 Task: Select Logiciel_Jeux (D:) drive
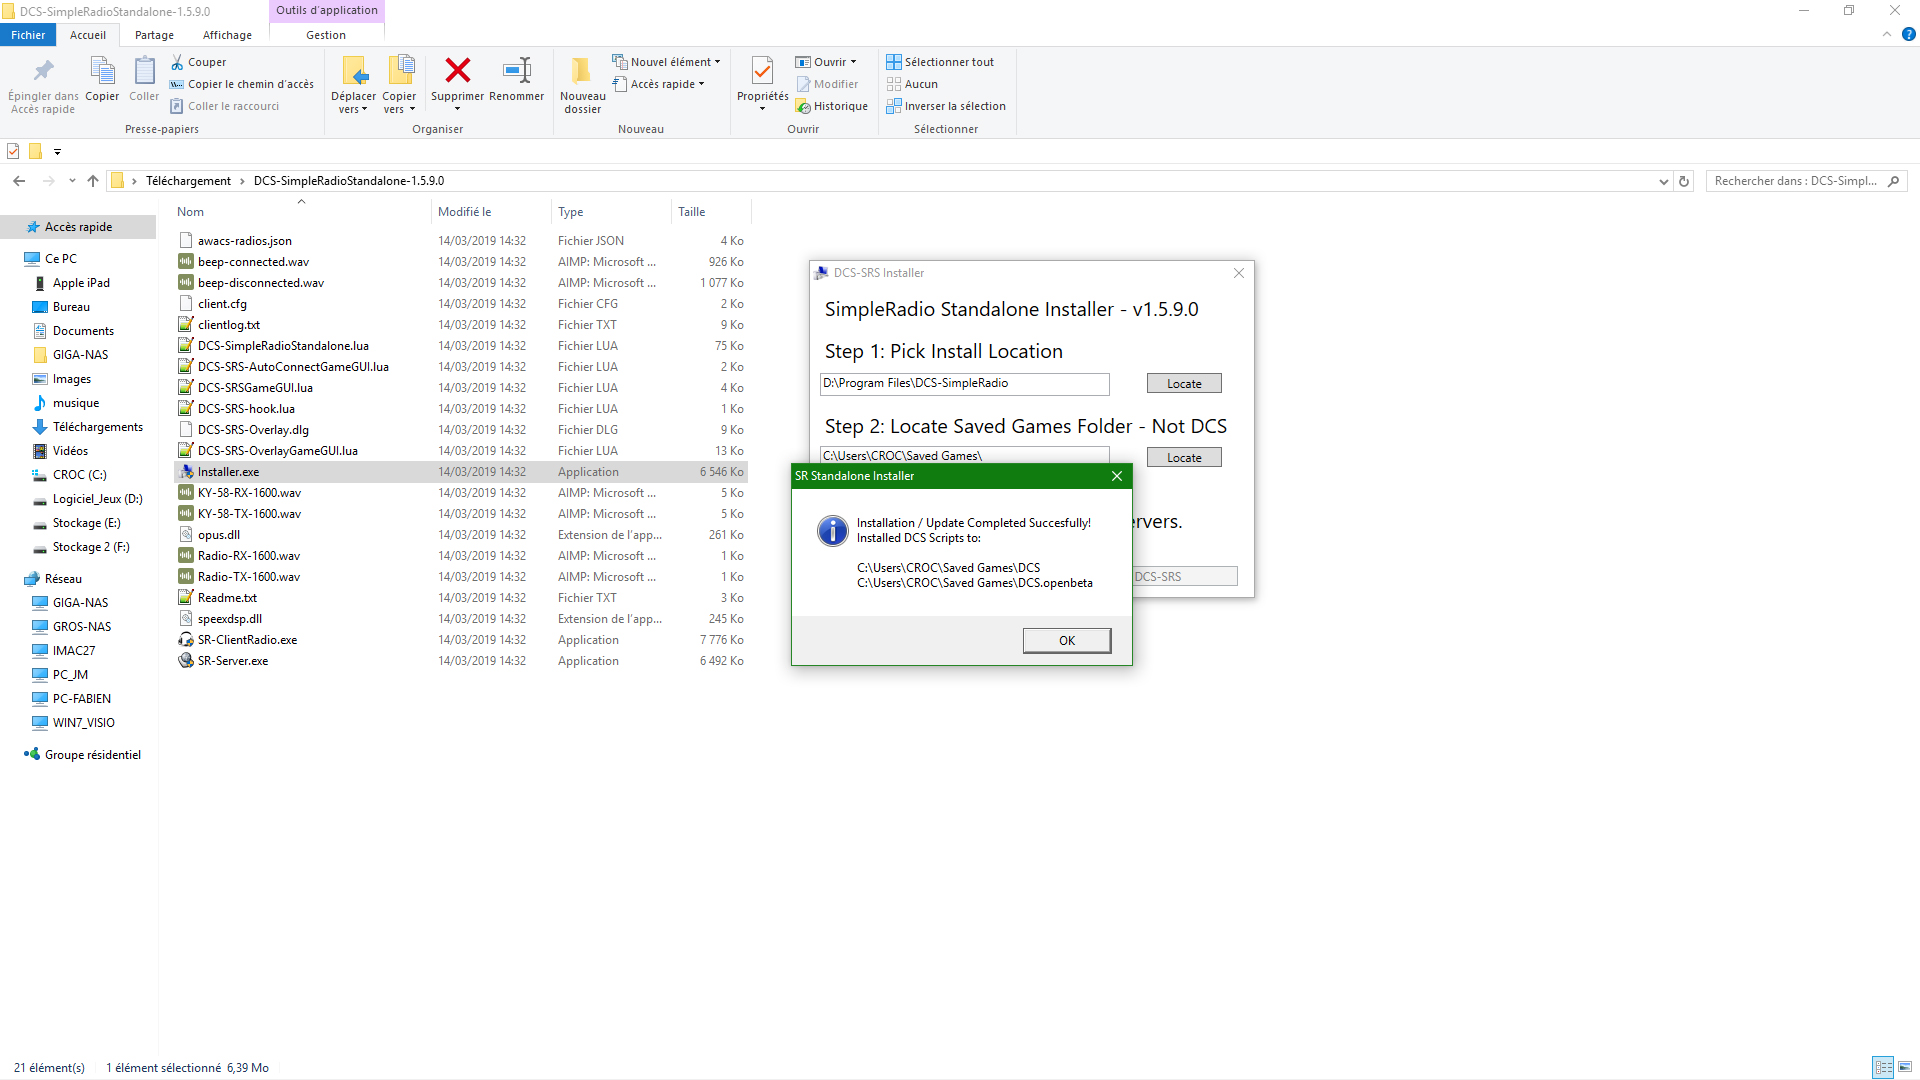point(97,499)
